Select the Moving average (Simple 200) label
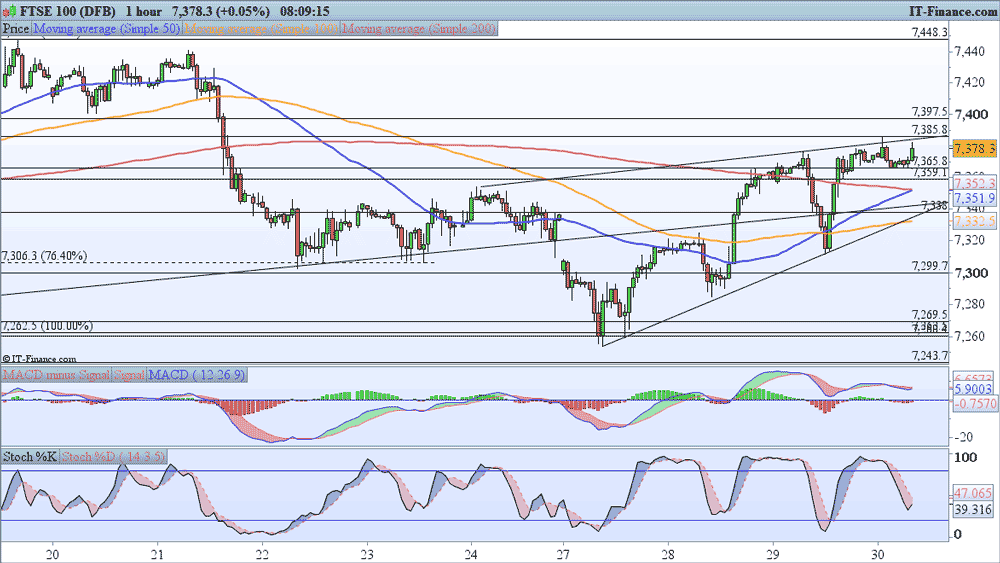 [418, 29]
